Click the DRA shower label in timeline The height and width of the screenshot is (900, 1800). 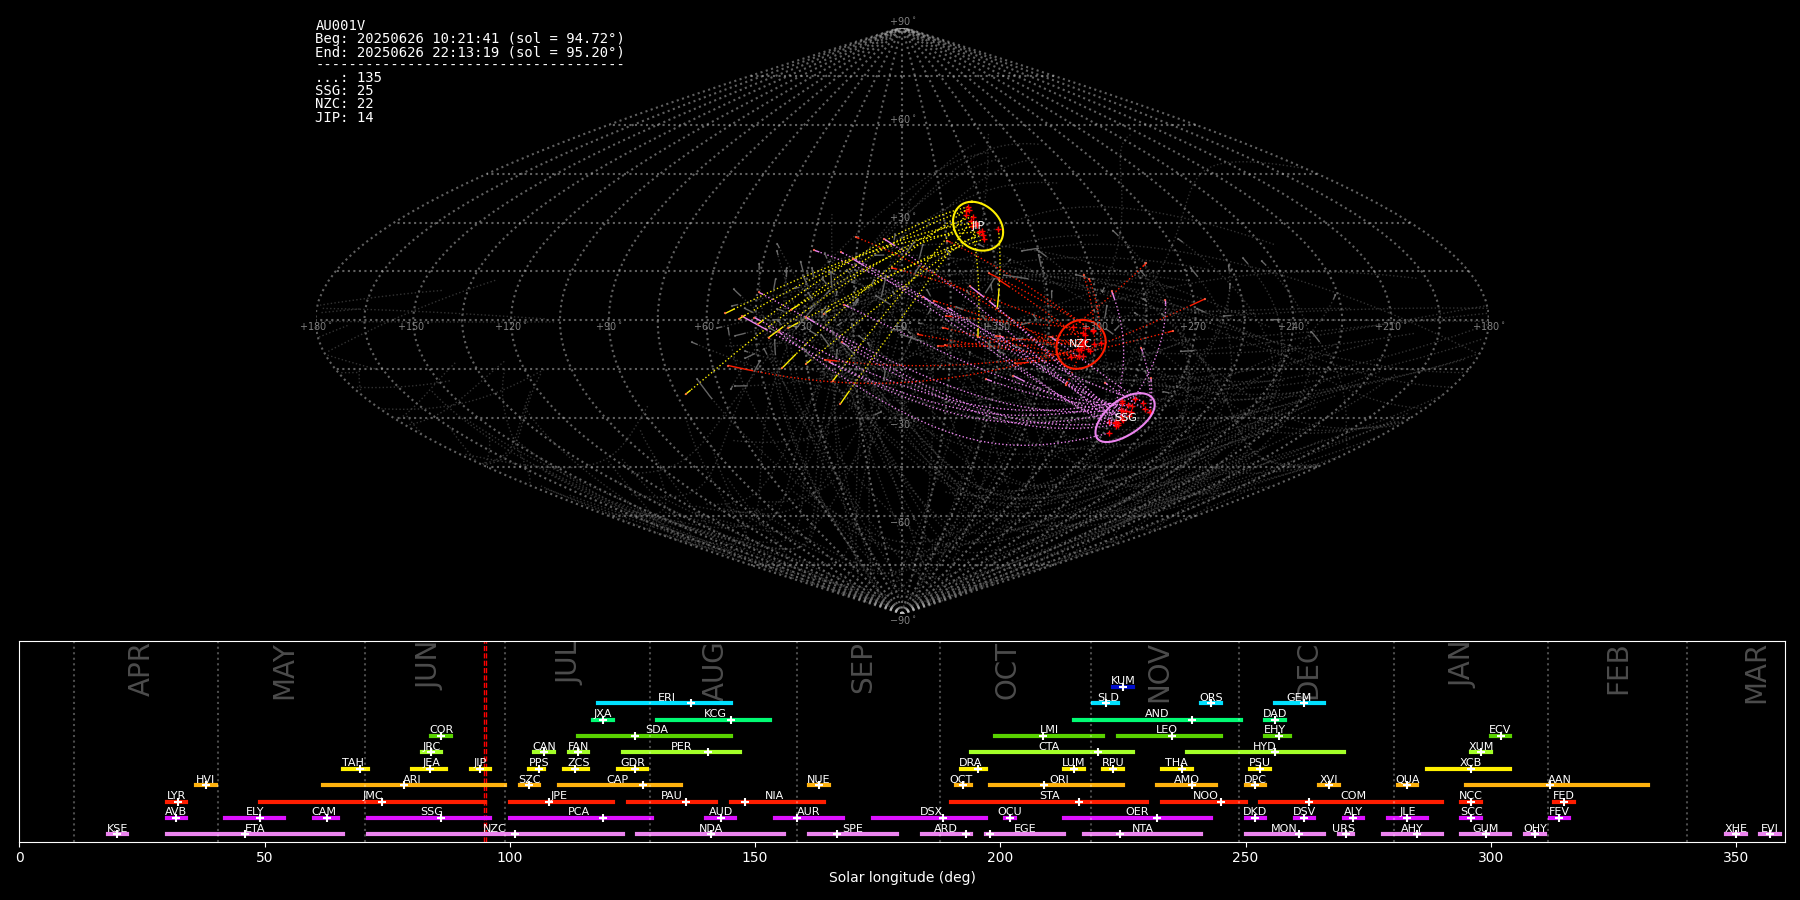click(970, 763)
